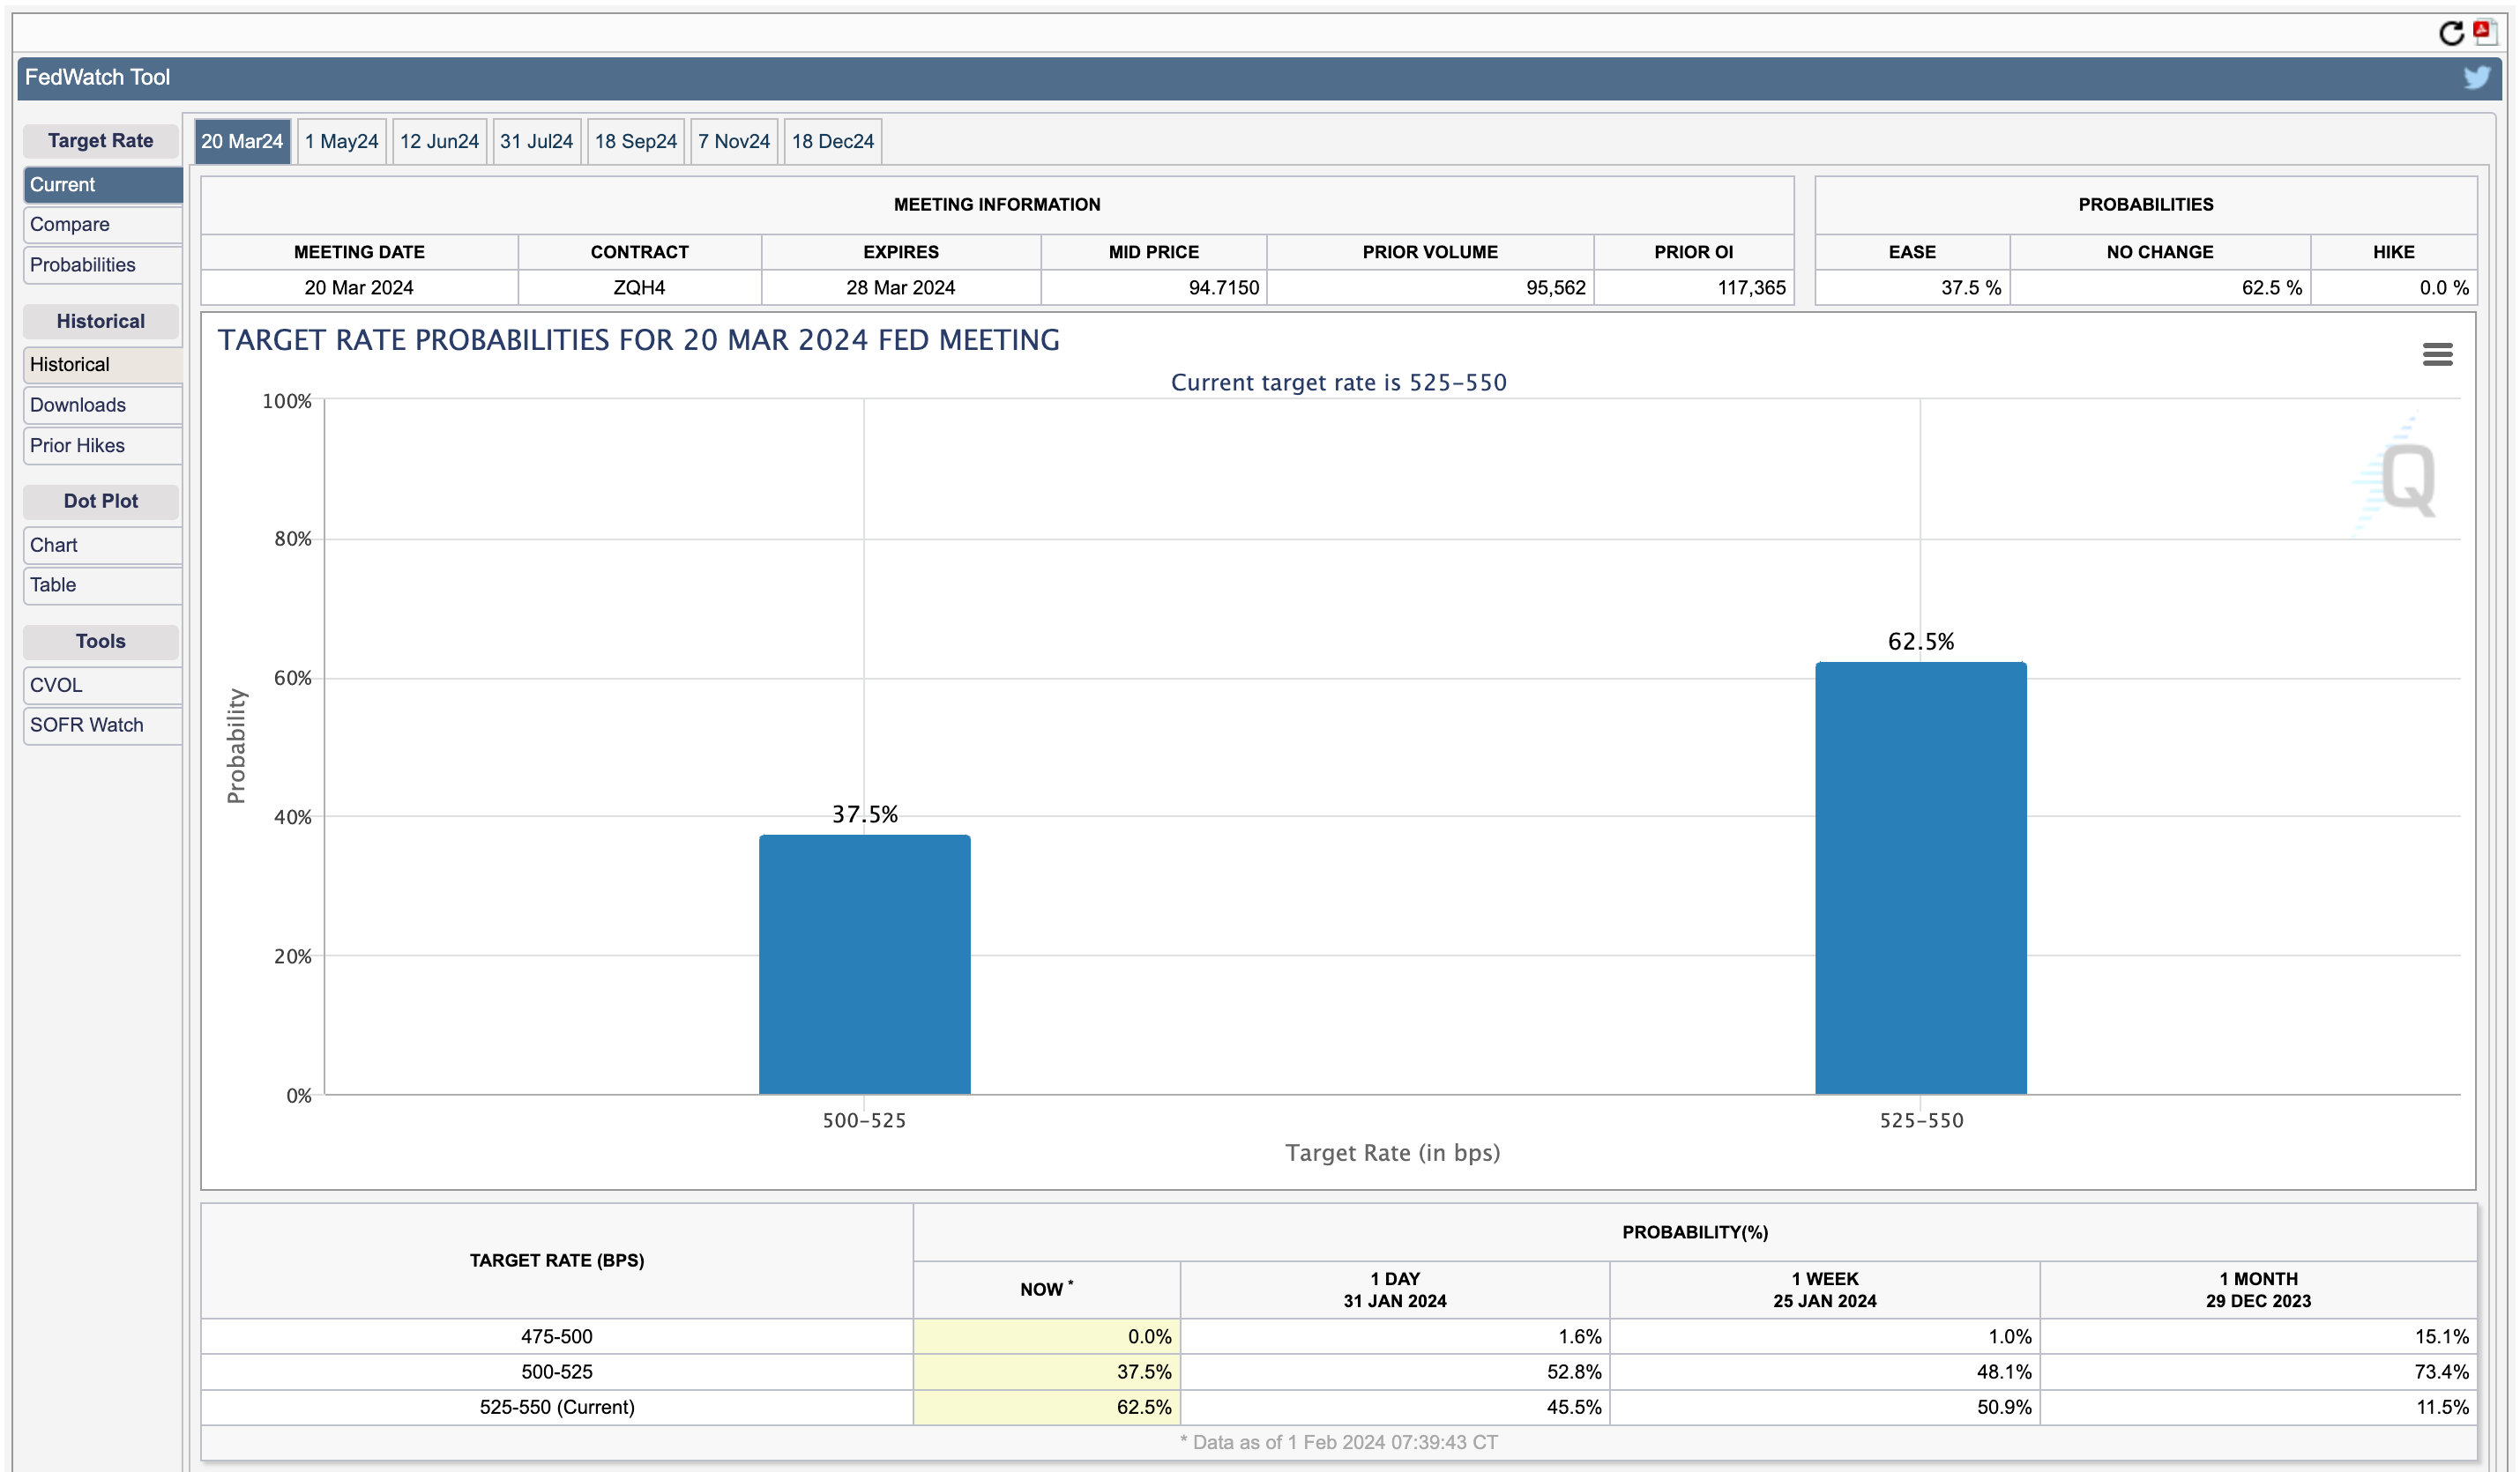Select Probabilities in the sidebar

click(x=102, y=265)
